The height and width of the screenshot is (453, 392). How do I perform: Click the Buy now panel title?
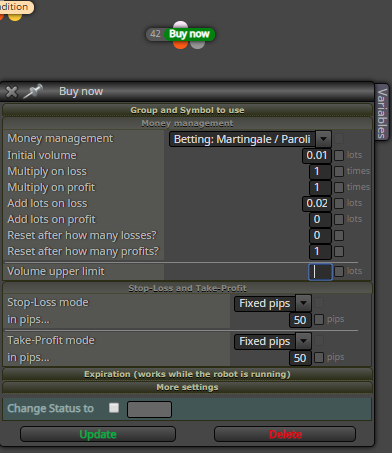(81, 91)
